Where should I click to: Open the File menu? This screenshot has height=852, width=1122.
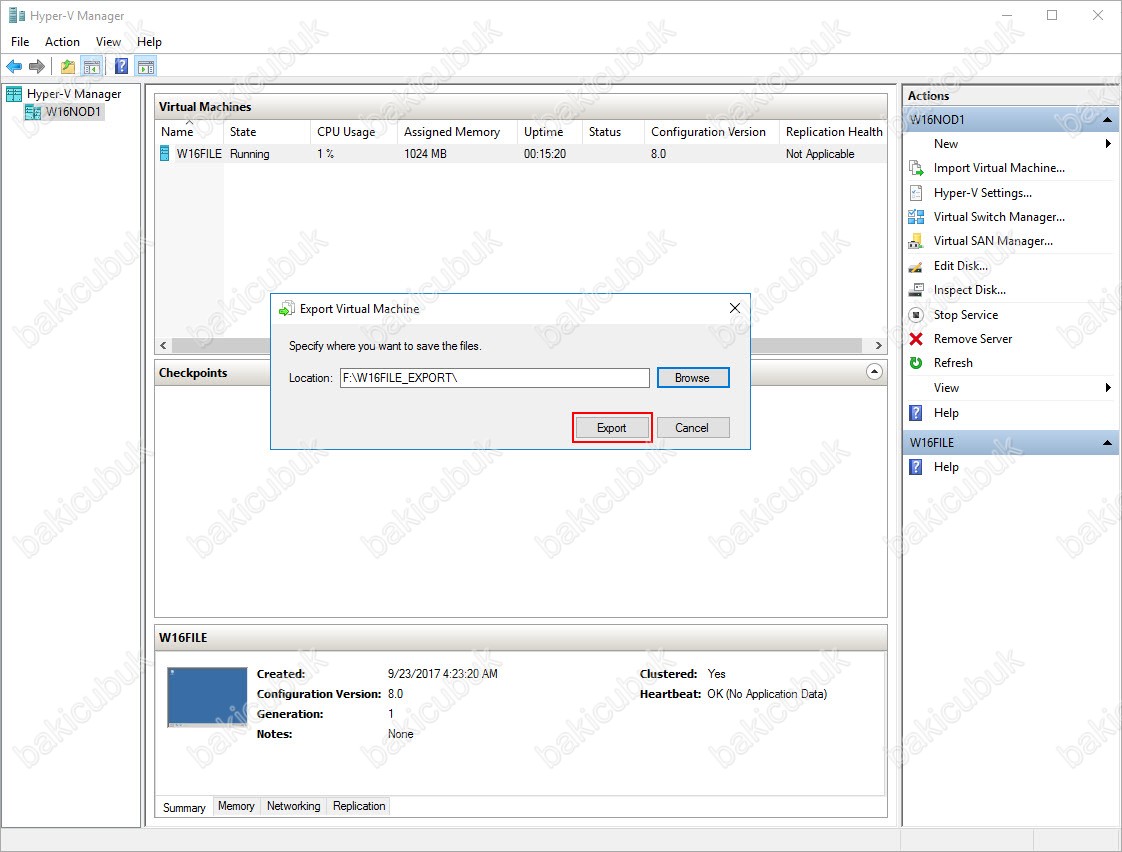(x=20, y=42)
